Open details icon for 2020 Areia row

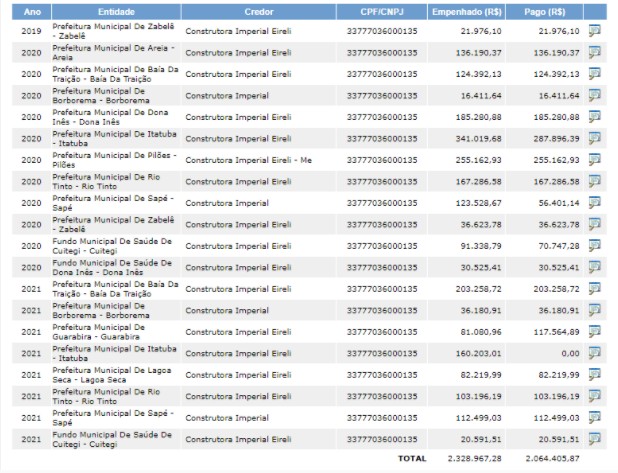point(594,52)
